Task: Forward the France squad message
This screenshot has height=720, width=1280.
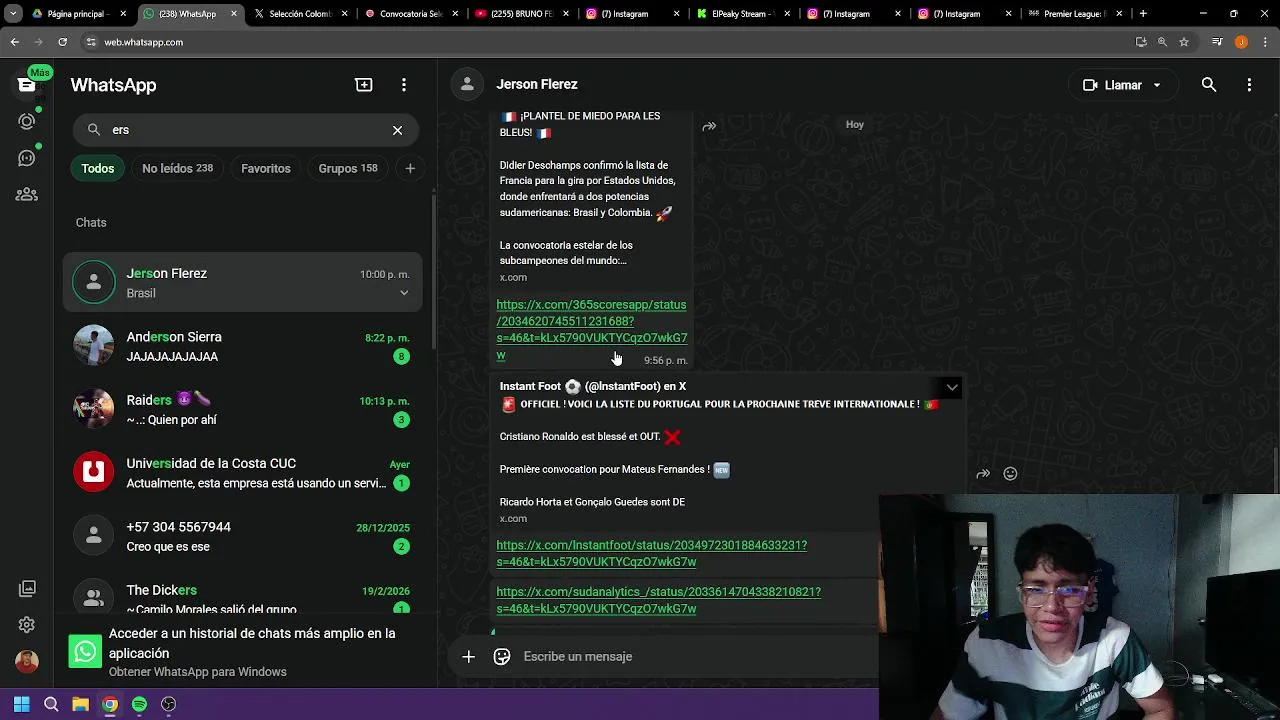Action: [709, 126]
